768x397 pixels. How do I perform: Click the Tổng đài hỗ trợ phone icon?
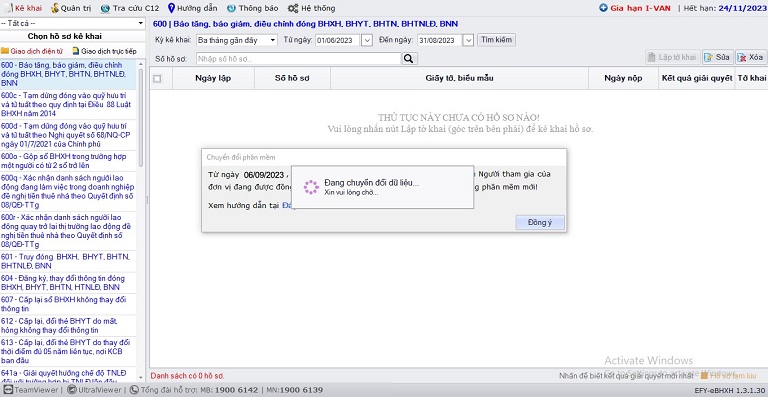(134, 390)
